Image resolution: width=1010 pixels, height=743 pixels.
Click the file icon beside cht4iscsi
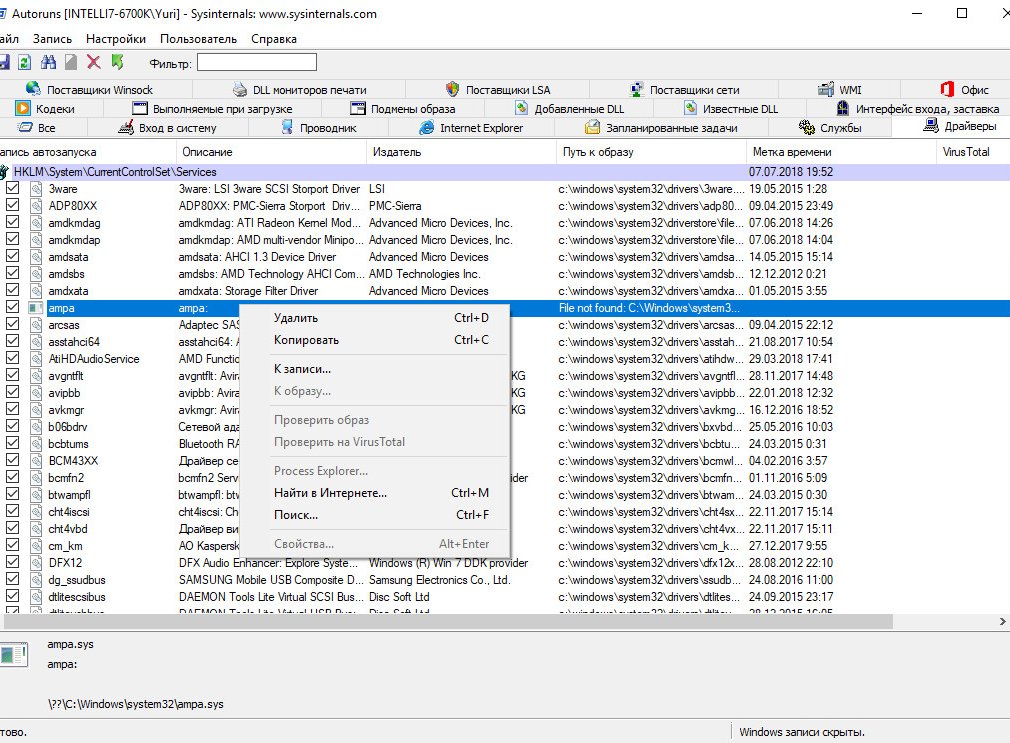[36, 512]
